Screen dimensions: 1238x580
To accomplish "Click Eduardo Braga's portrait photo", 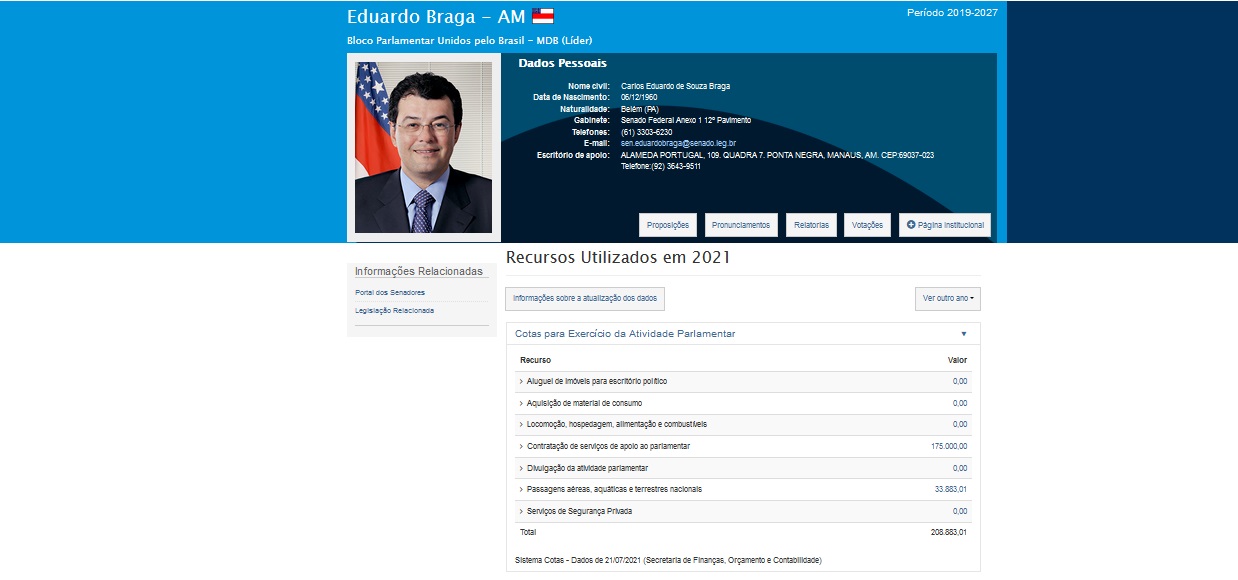I will [x=423, y=147].
